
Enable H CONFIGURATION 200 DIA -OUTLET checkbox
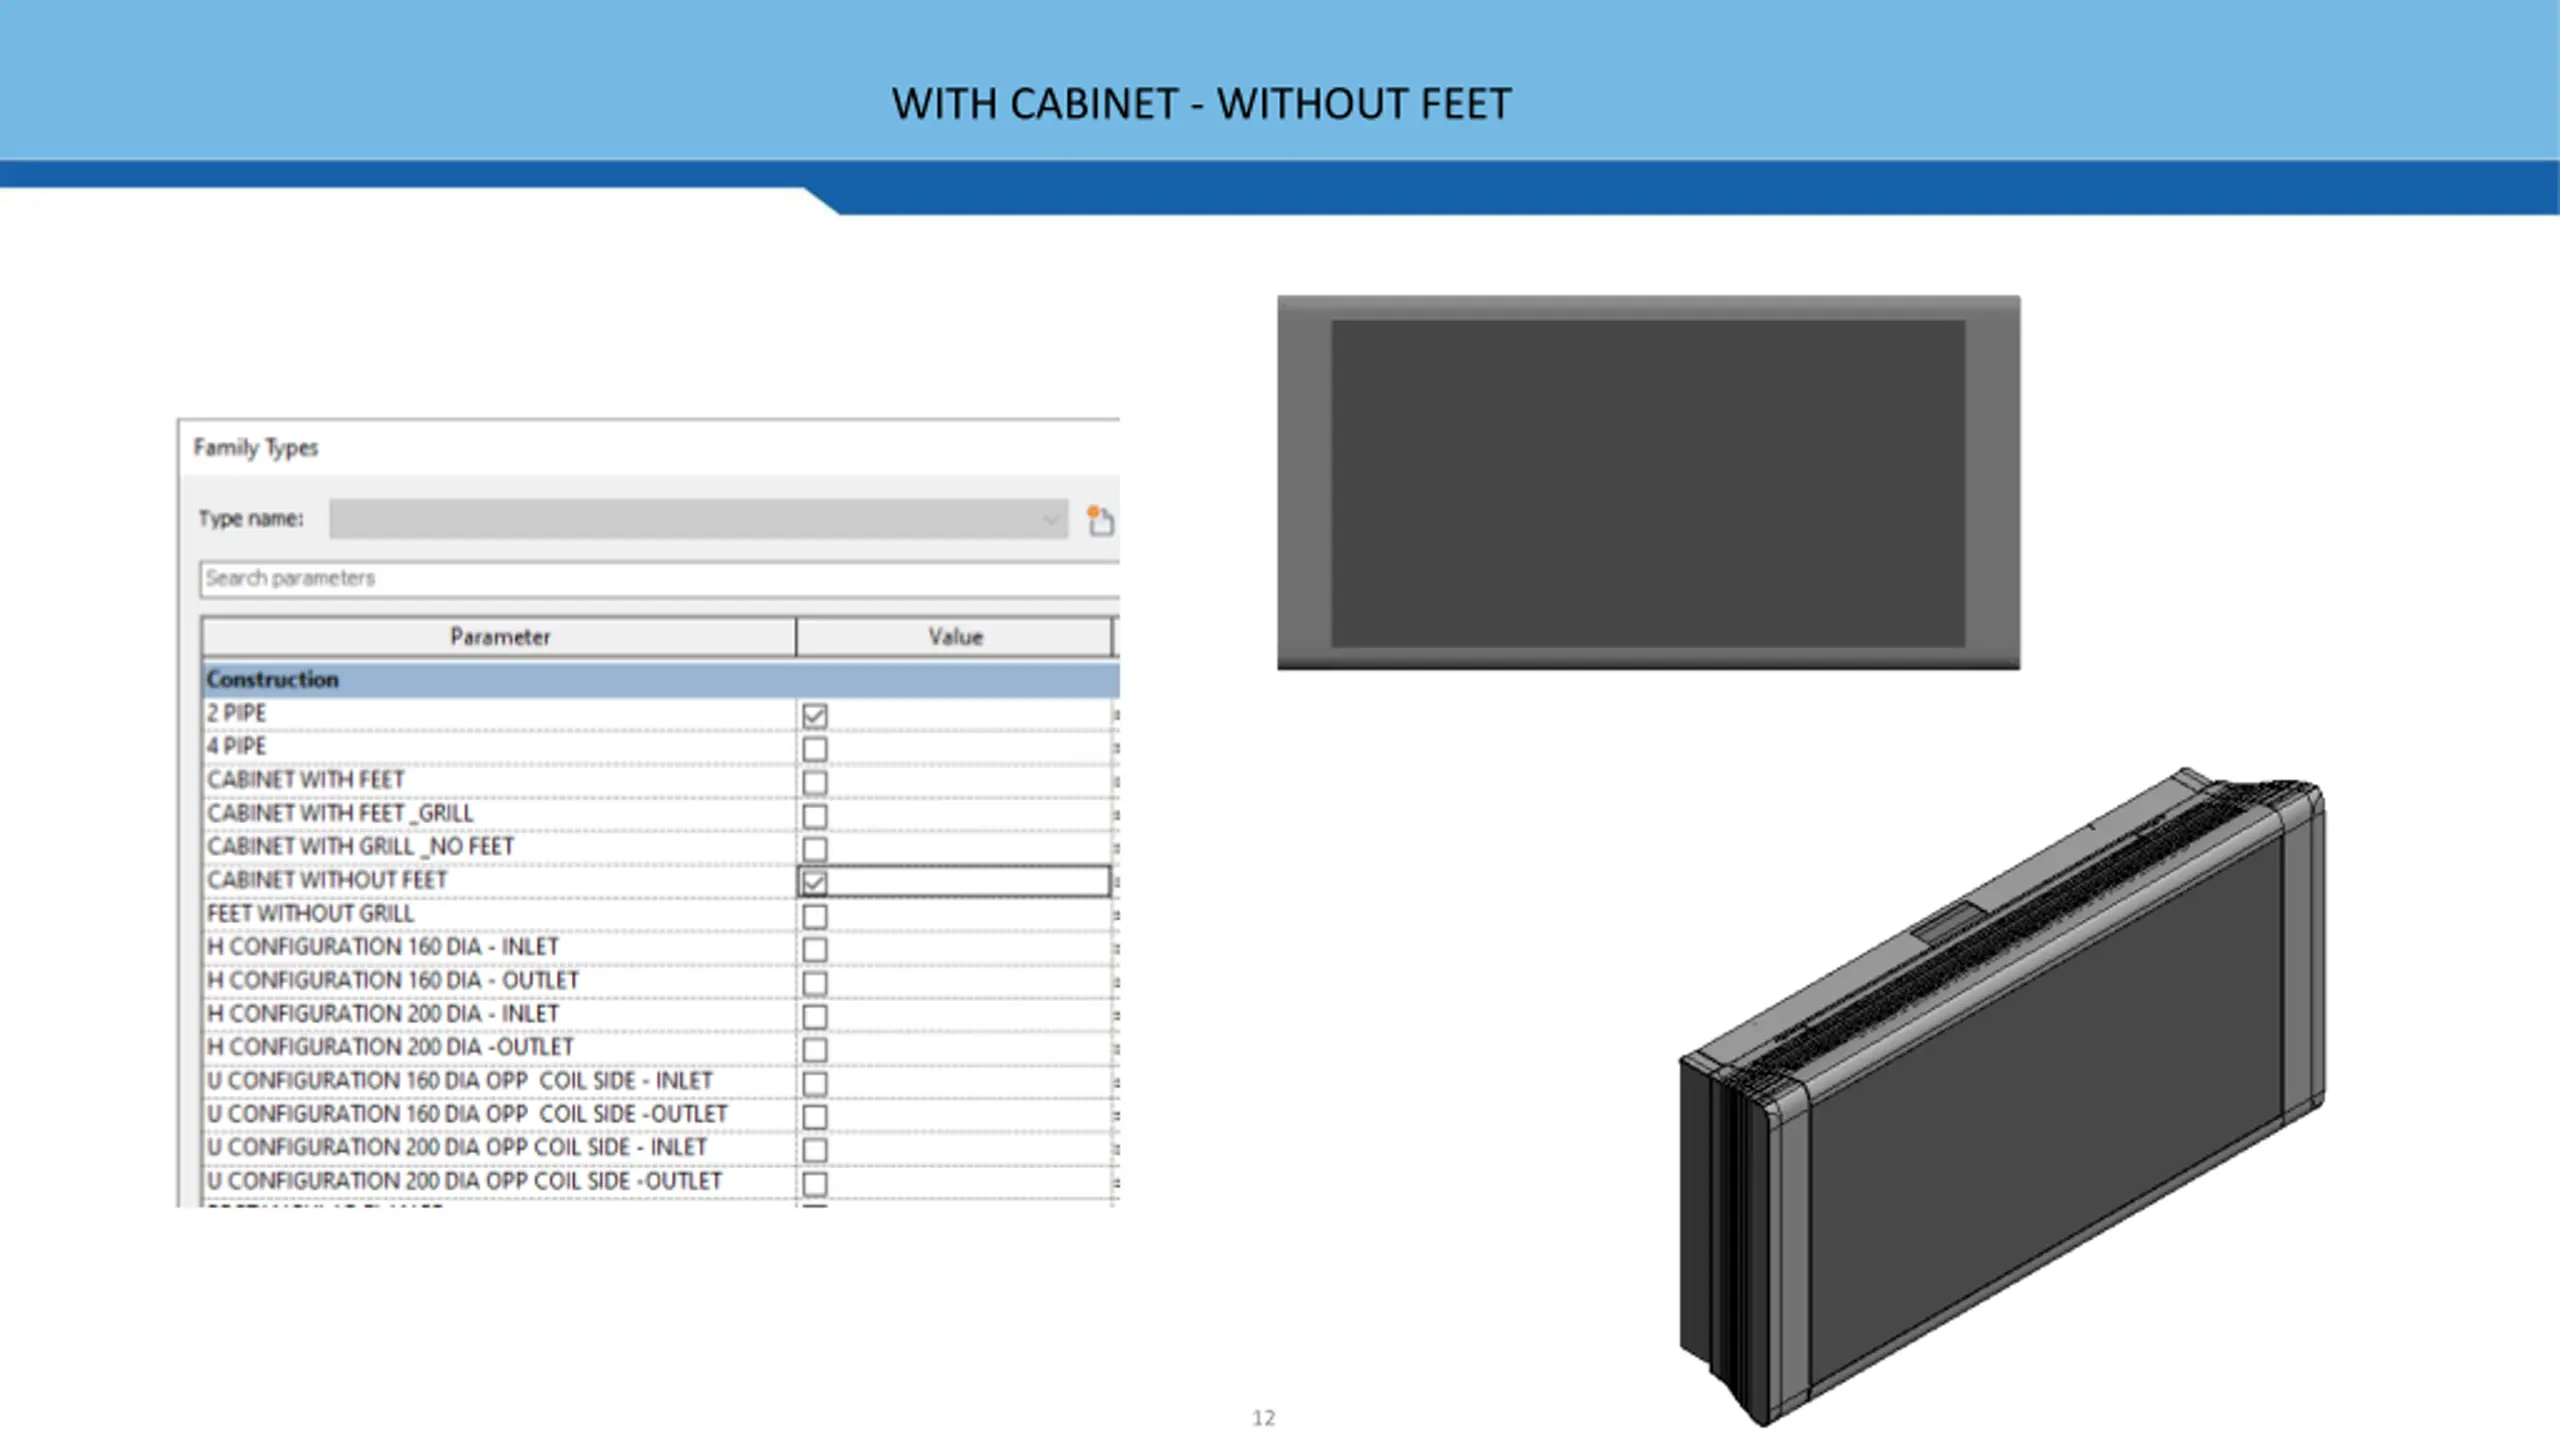point(815,1049)
